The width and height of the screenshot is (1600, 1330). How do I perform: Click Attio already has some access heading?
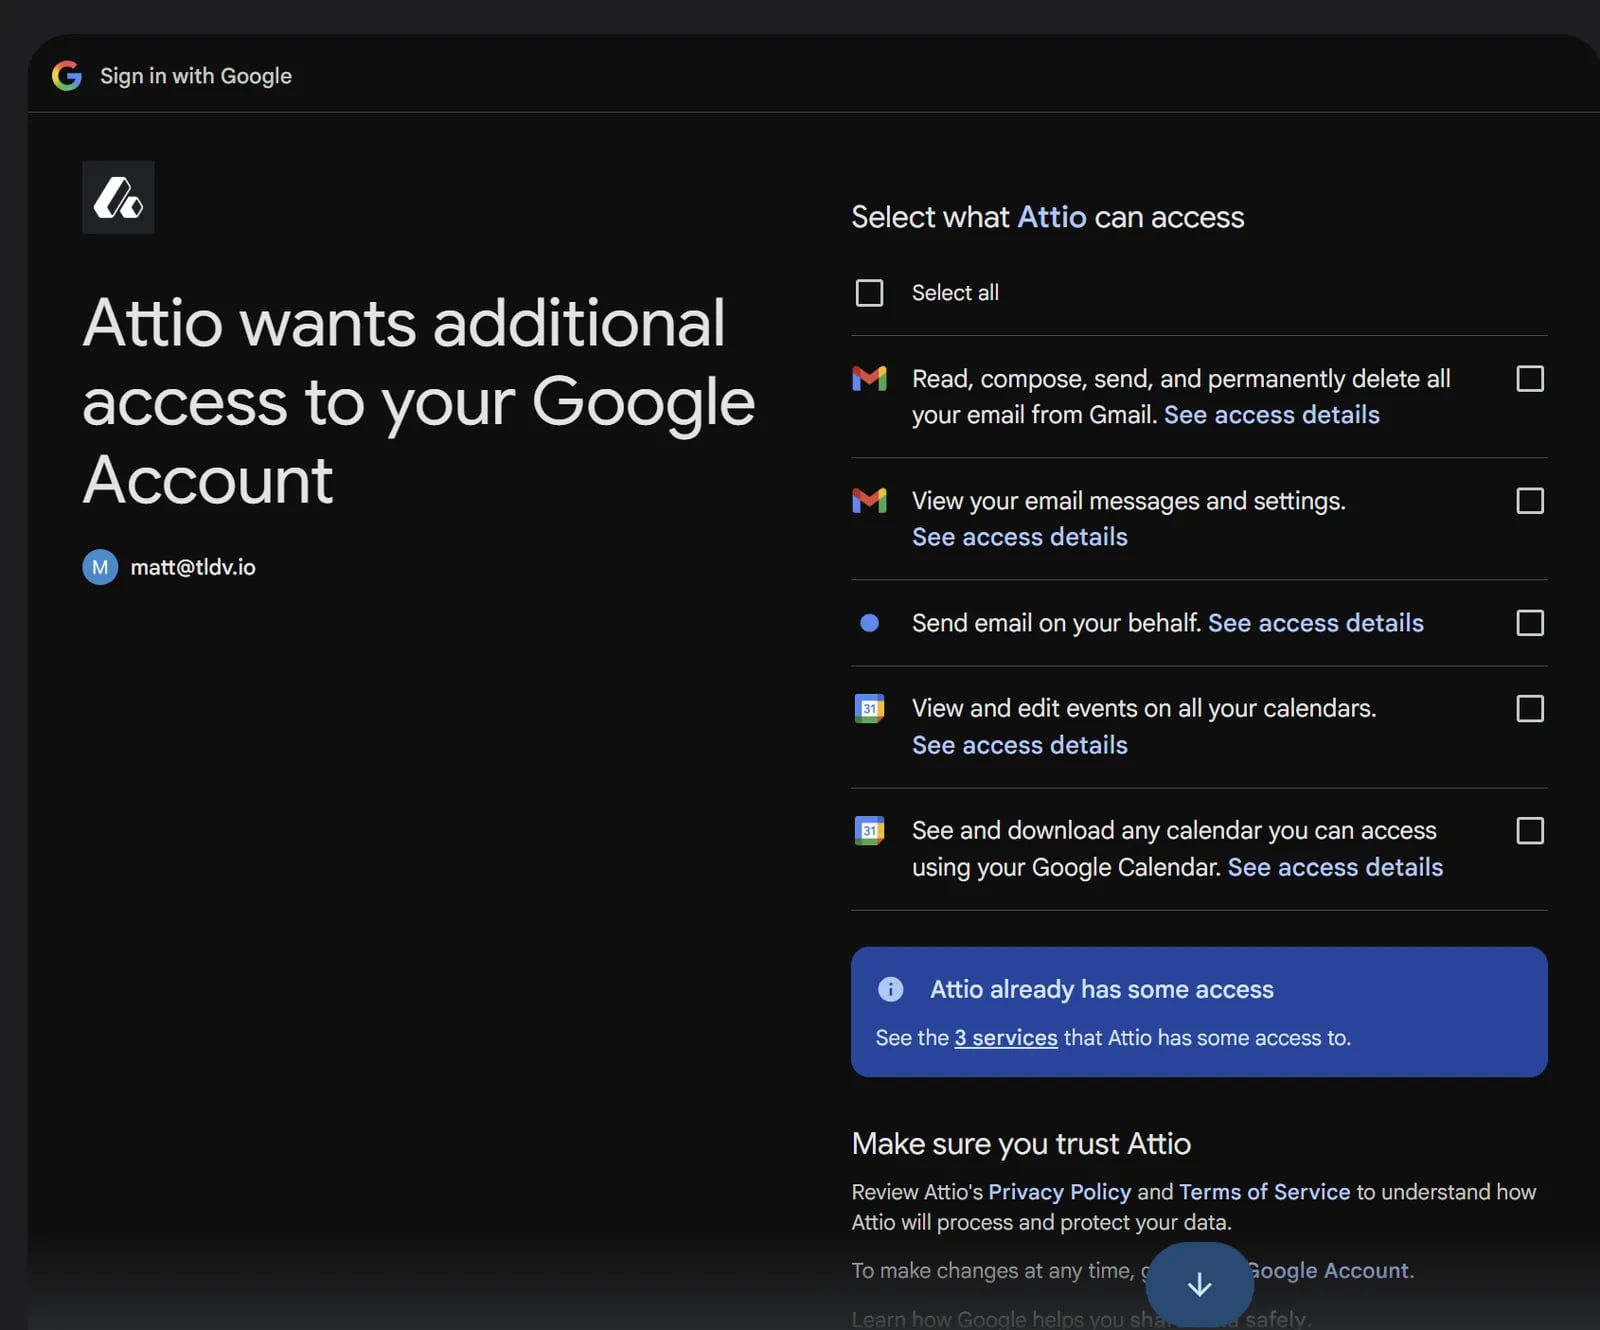pyautogui.click(x=1101, y=989)
